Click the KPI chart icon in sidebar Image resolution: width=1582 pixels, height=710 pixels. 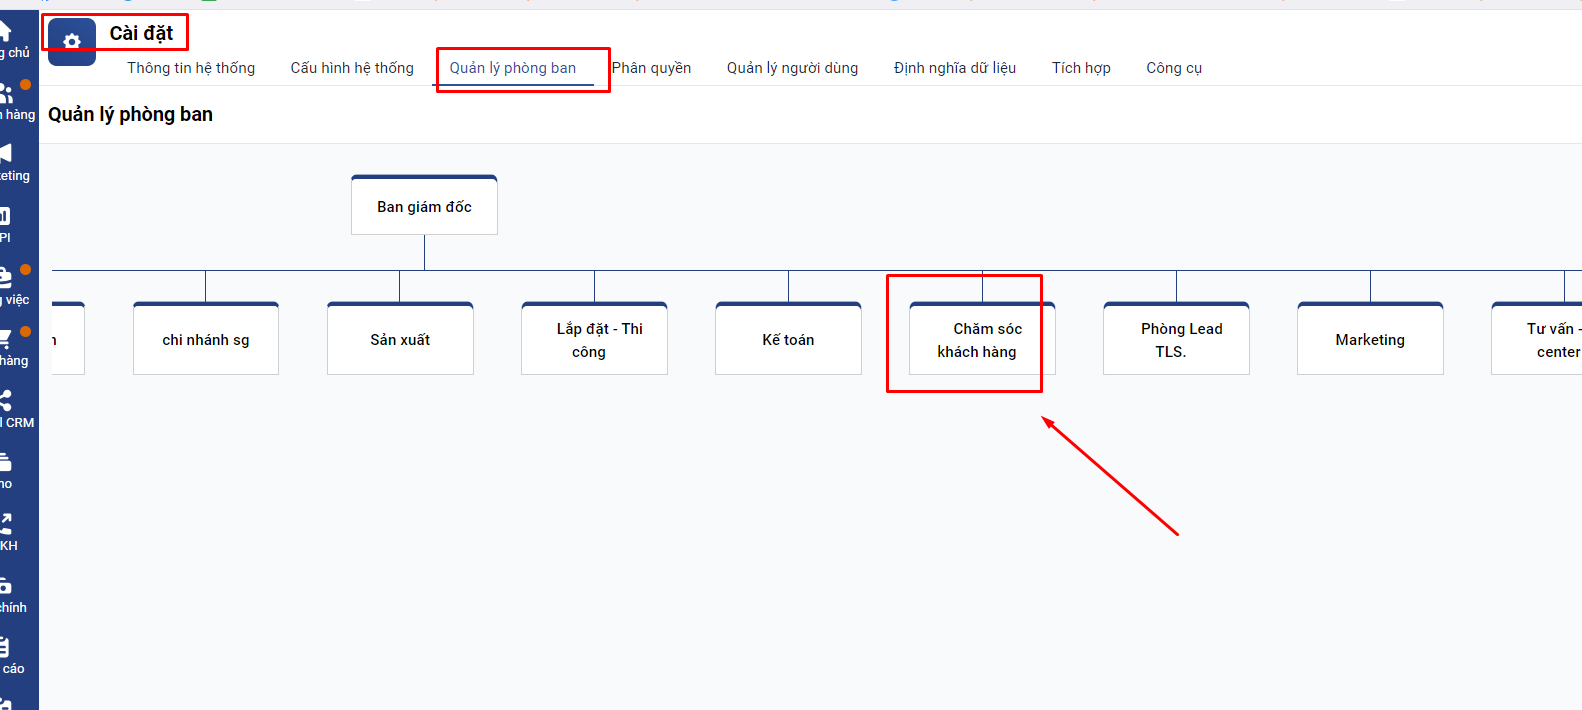click(6, 216)
